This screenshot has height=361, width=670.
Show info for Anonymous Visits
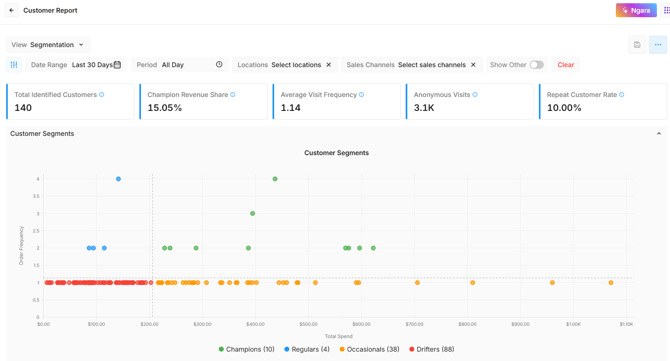tap(475, 95)
